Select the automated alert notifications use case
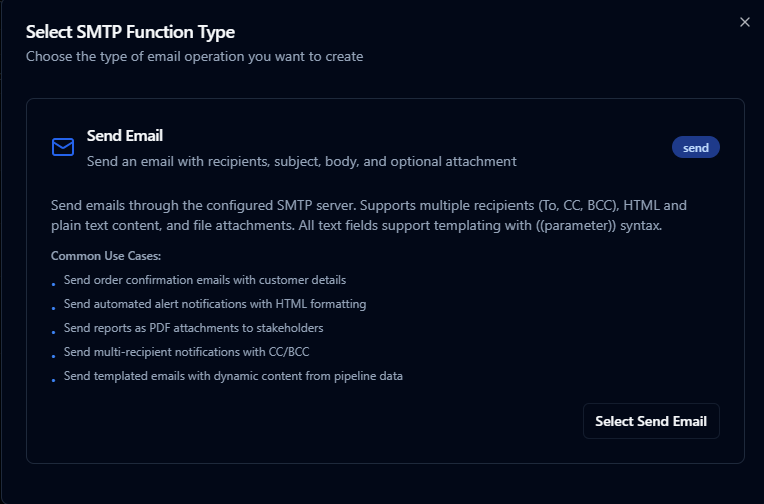Screen dimensions: 764x504 pos(215,304)
